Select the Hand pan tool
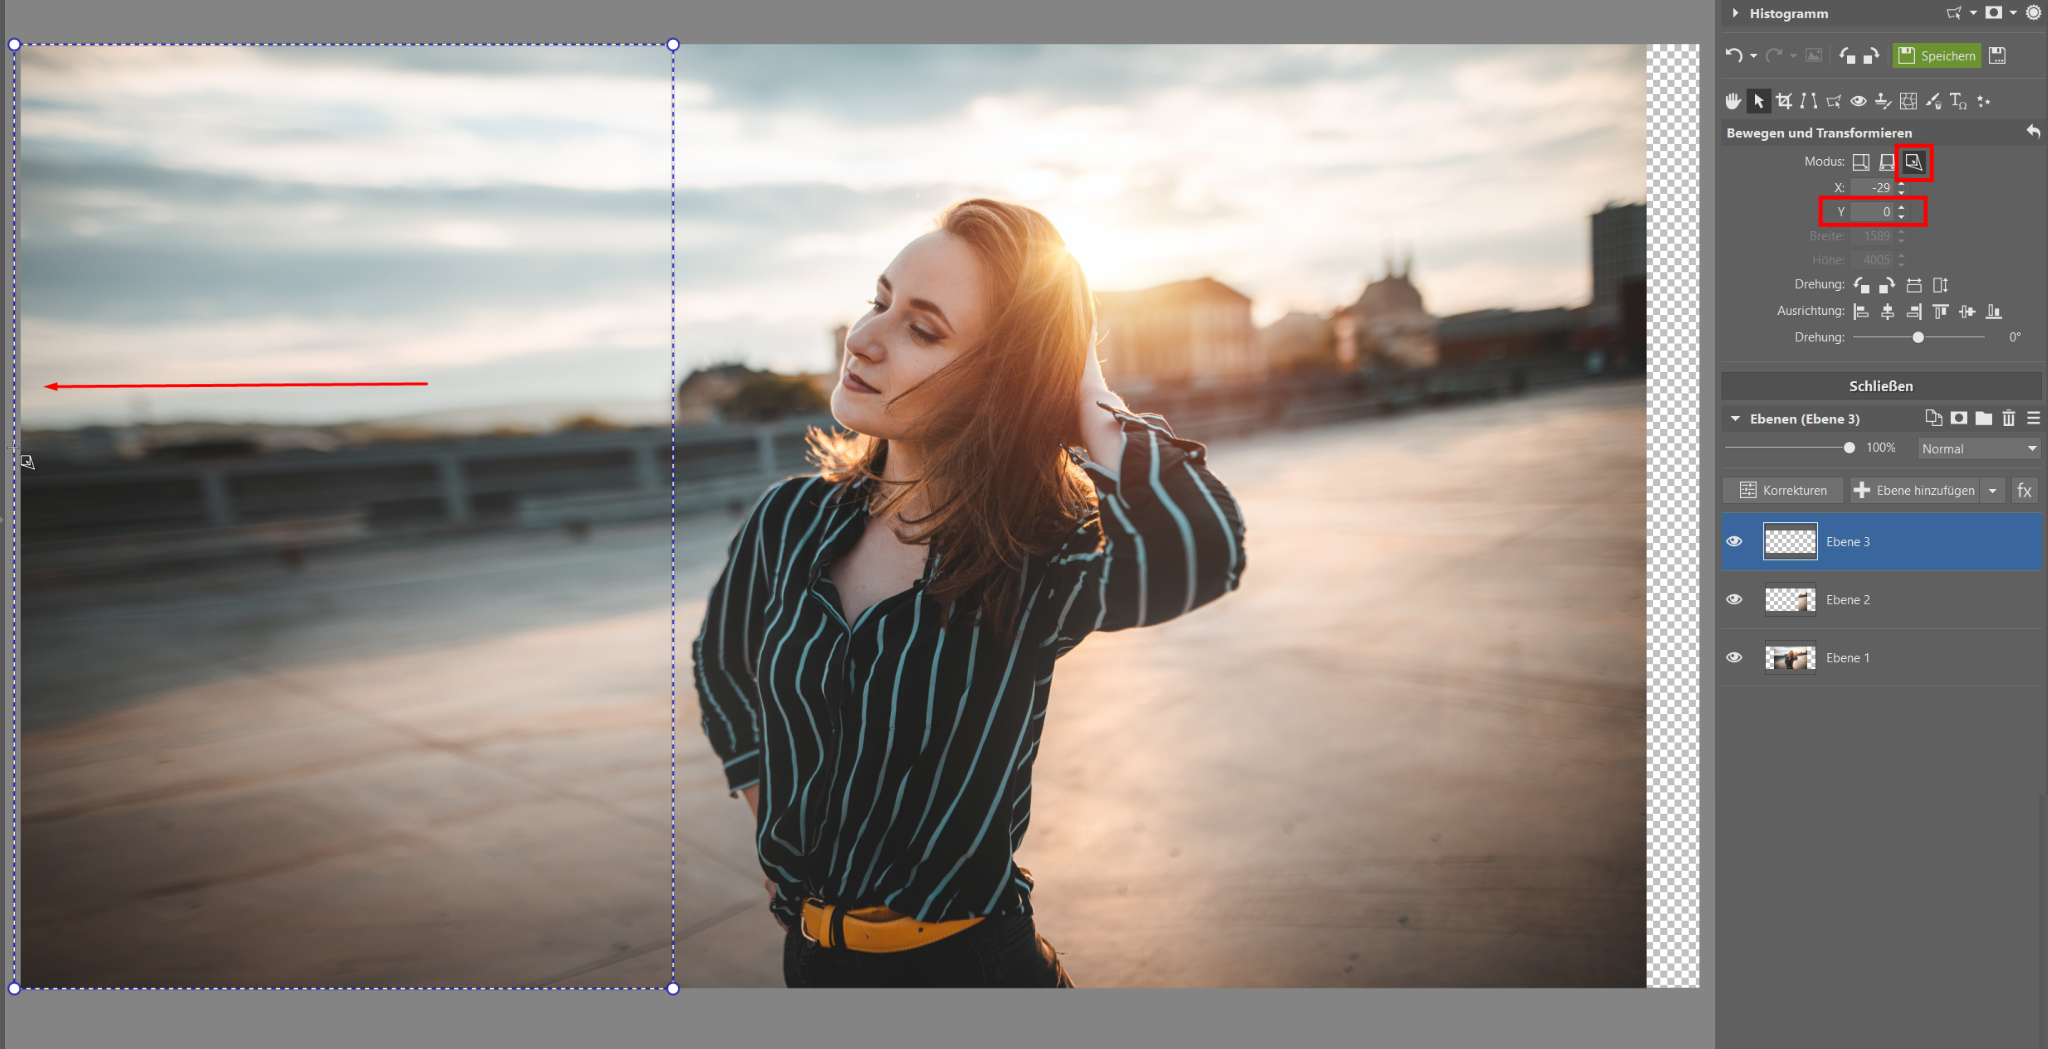2048x1049 pixels. tap(1733, 101)
